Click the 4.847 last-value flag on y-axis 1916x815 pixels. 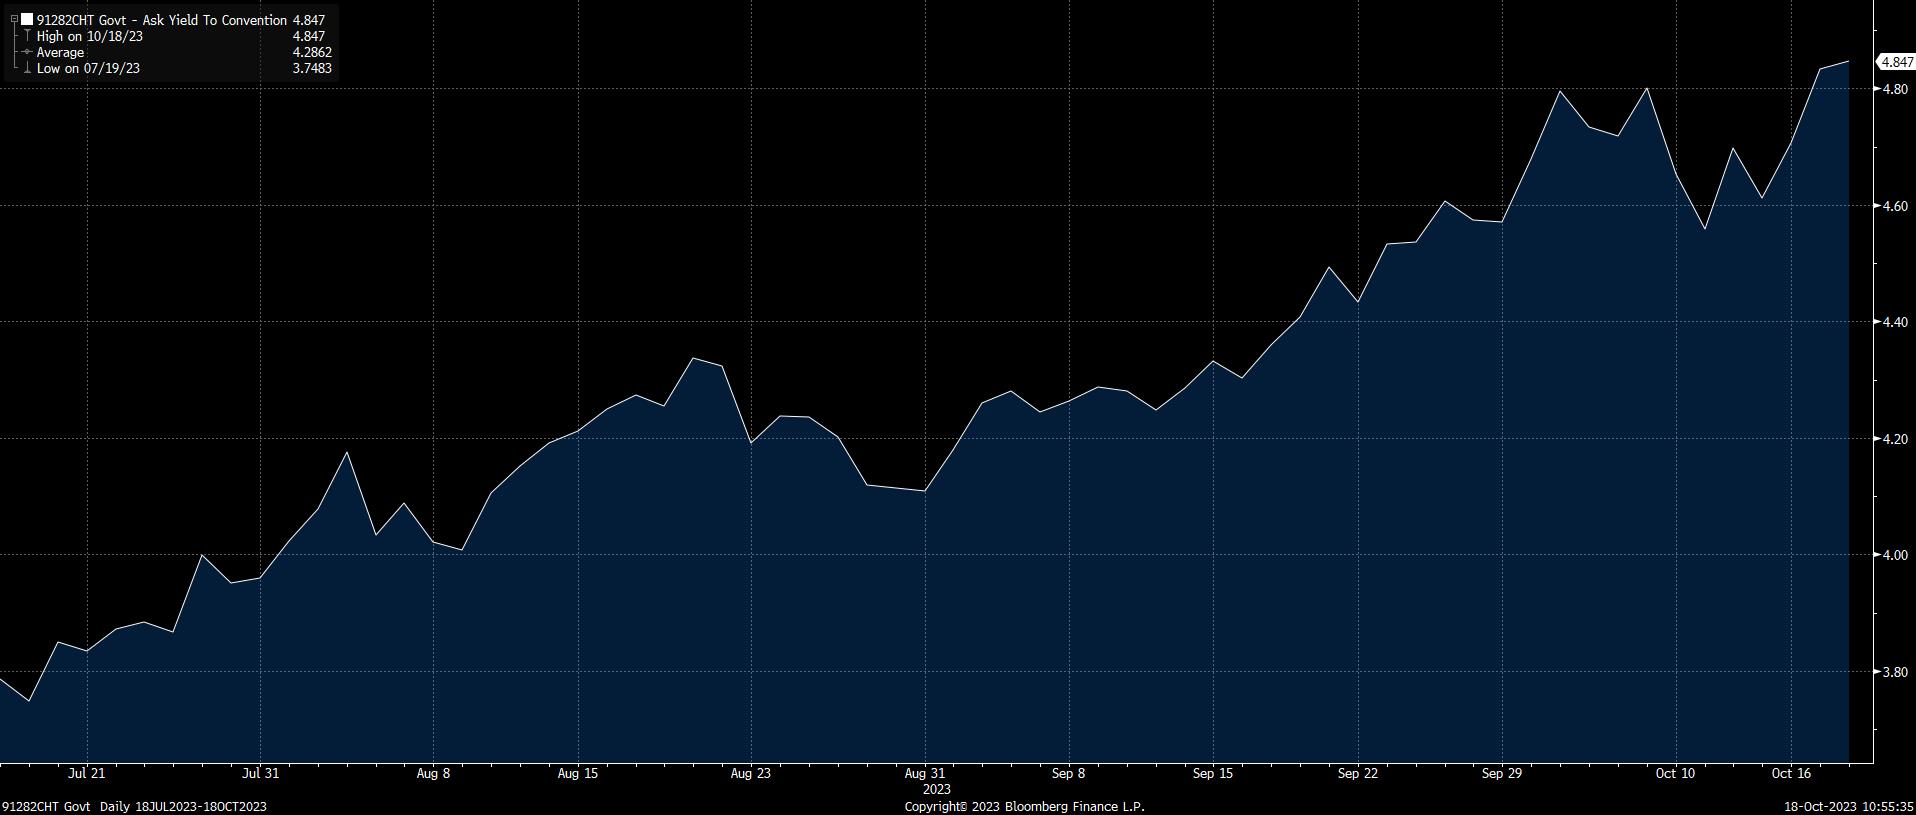[x=1895, y=62]
